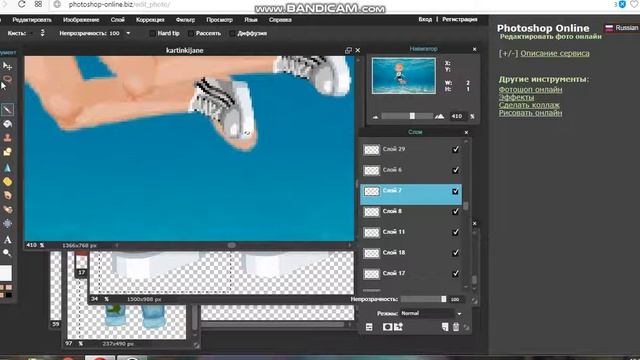Select the Burn tool below the sponge
This screenshot has height=360, width=640.
7,196
